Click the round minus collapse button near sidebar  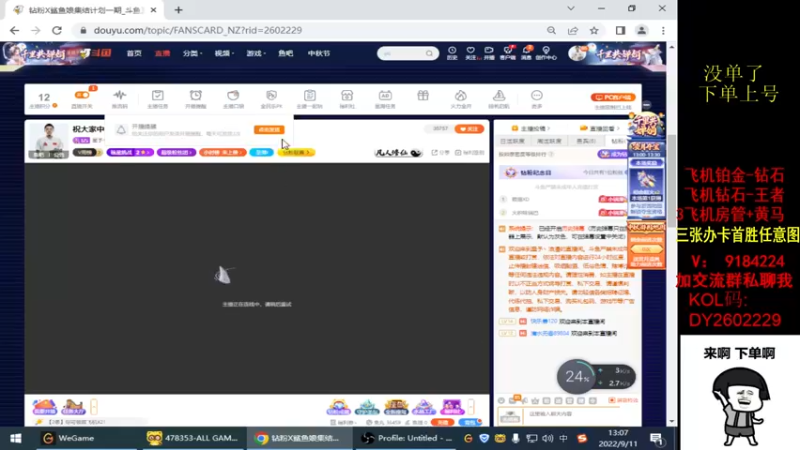click(647, 105)
